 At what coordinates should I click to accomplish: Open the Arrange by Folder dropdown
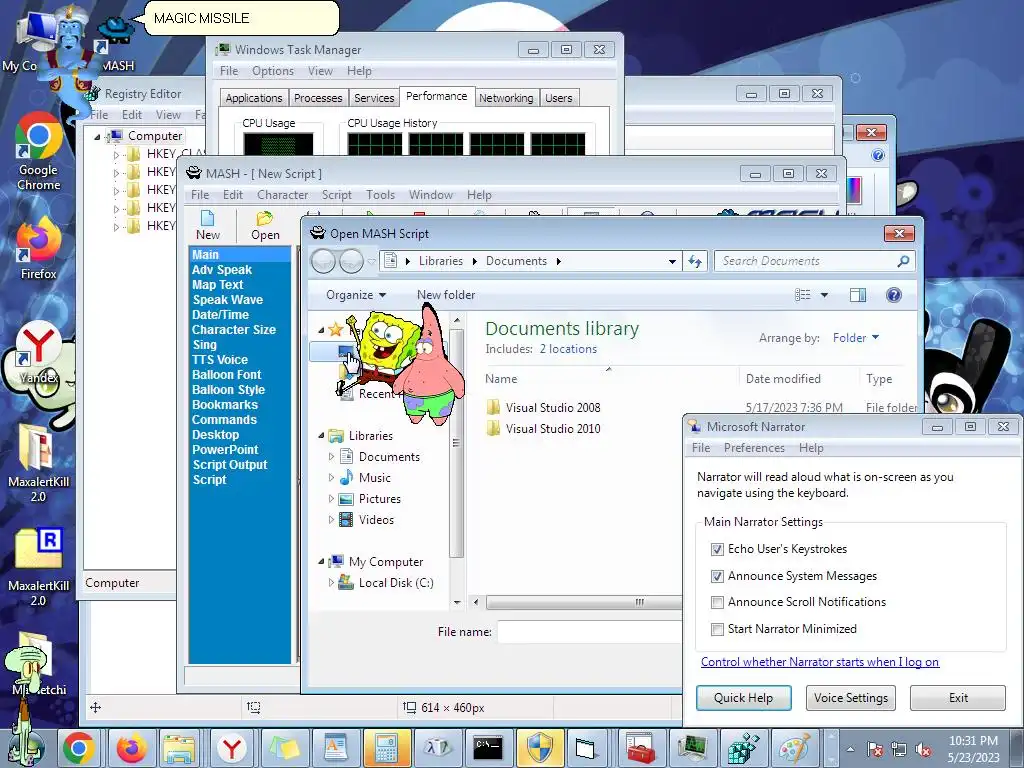856,338
